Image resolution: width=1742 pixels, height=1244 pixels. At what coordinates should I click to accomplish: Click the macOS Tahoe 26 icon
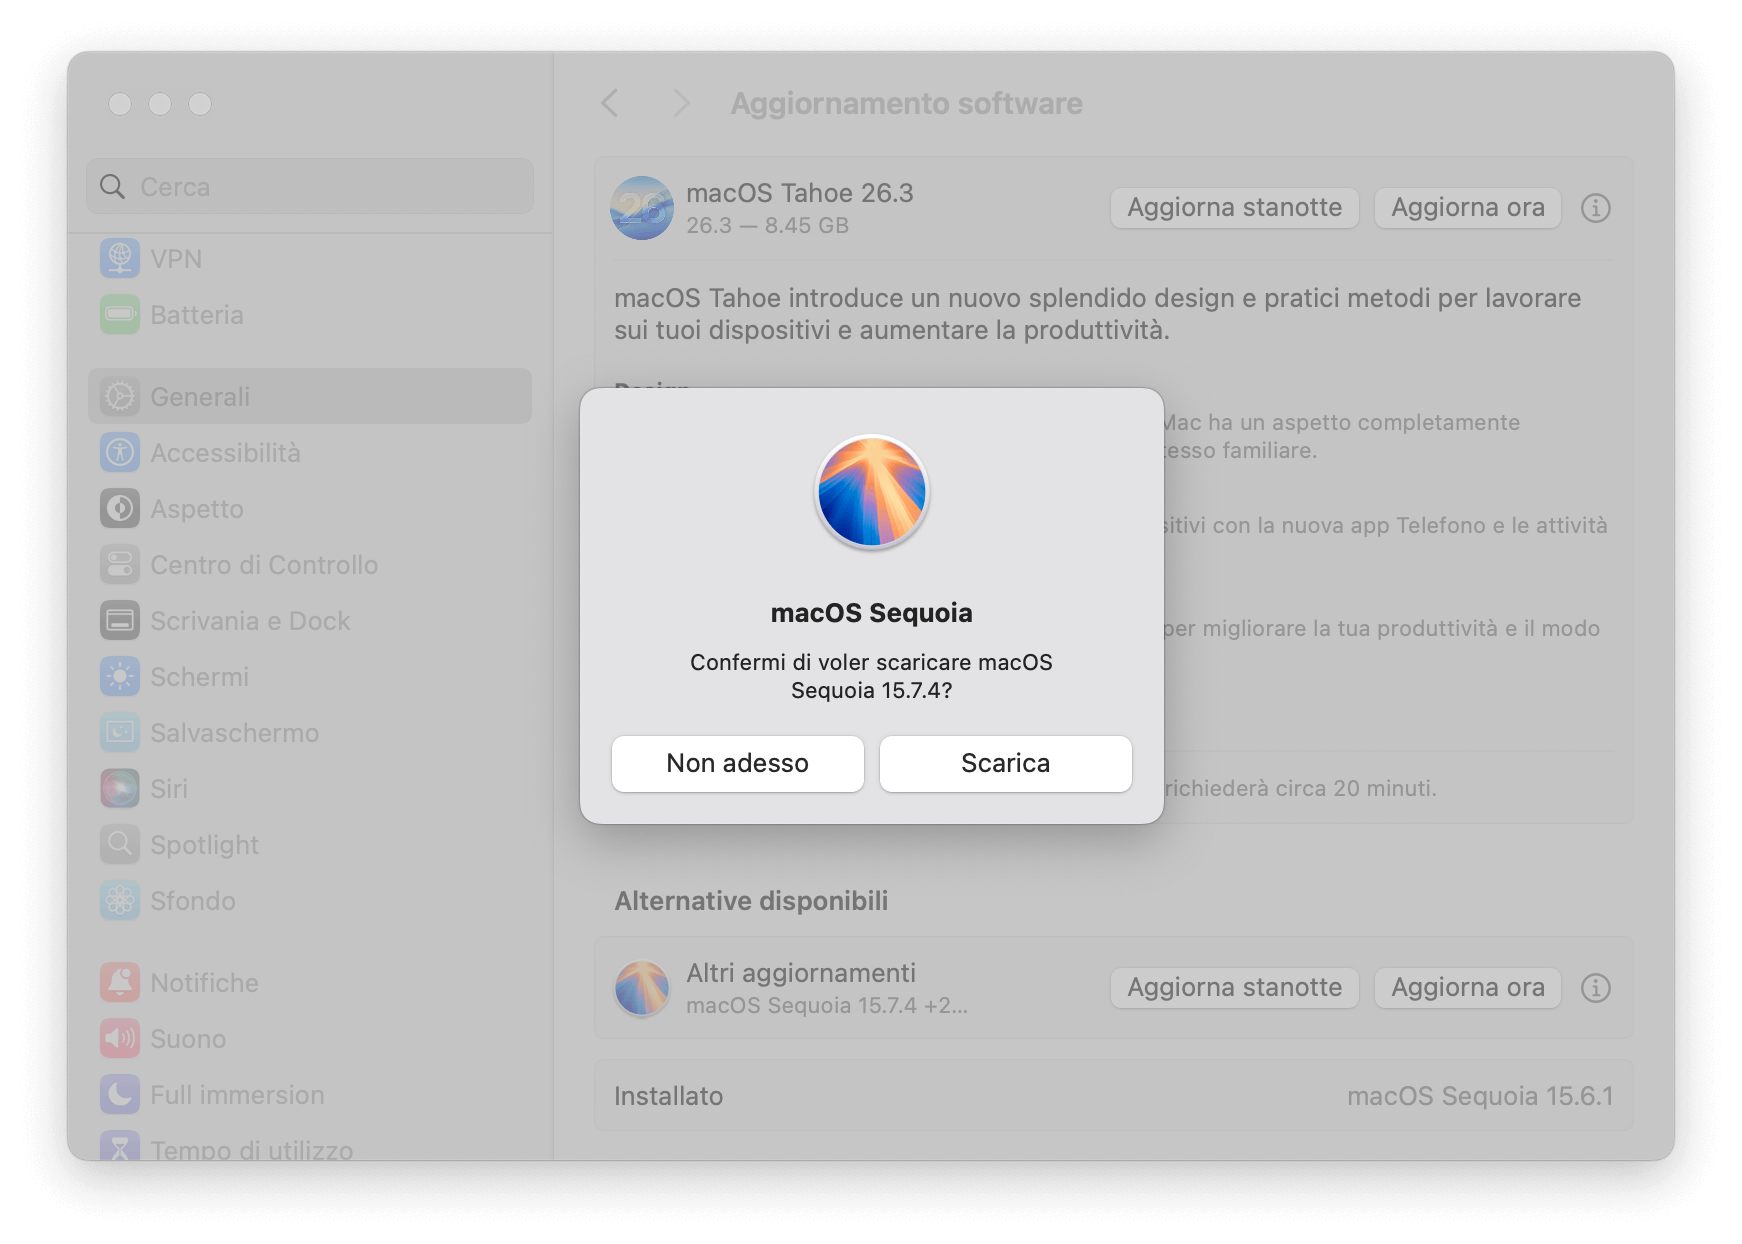[x=642, y=208]
